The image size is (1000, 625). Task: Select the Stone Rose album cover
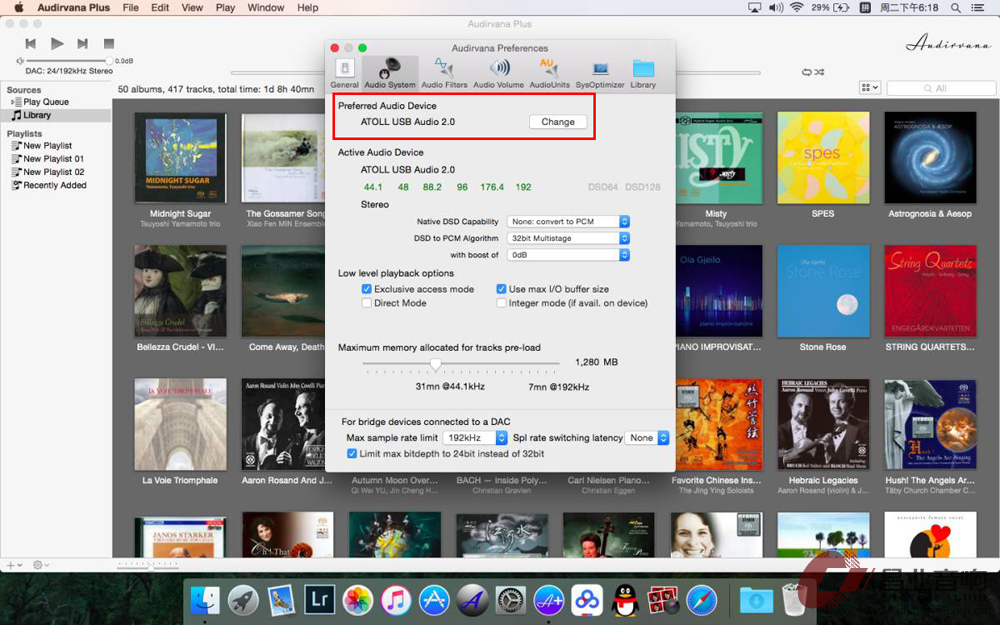823,291
